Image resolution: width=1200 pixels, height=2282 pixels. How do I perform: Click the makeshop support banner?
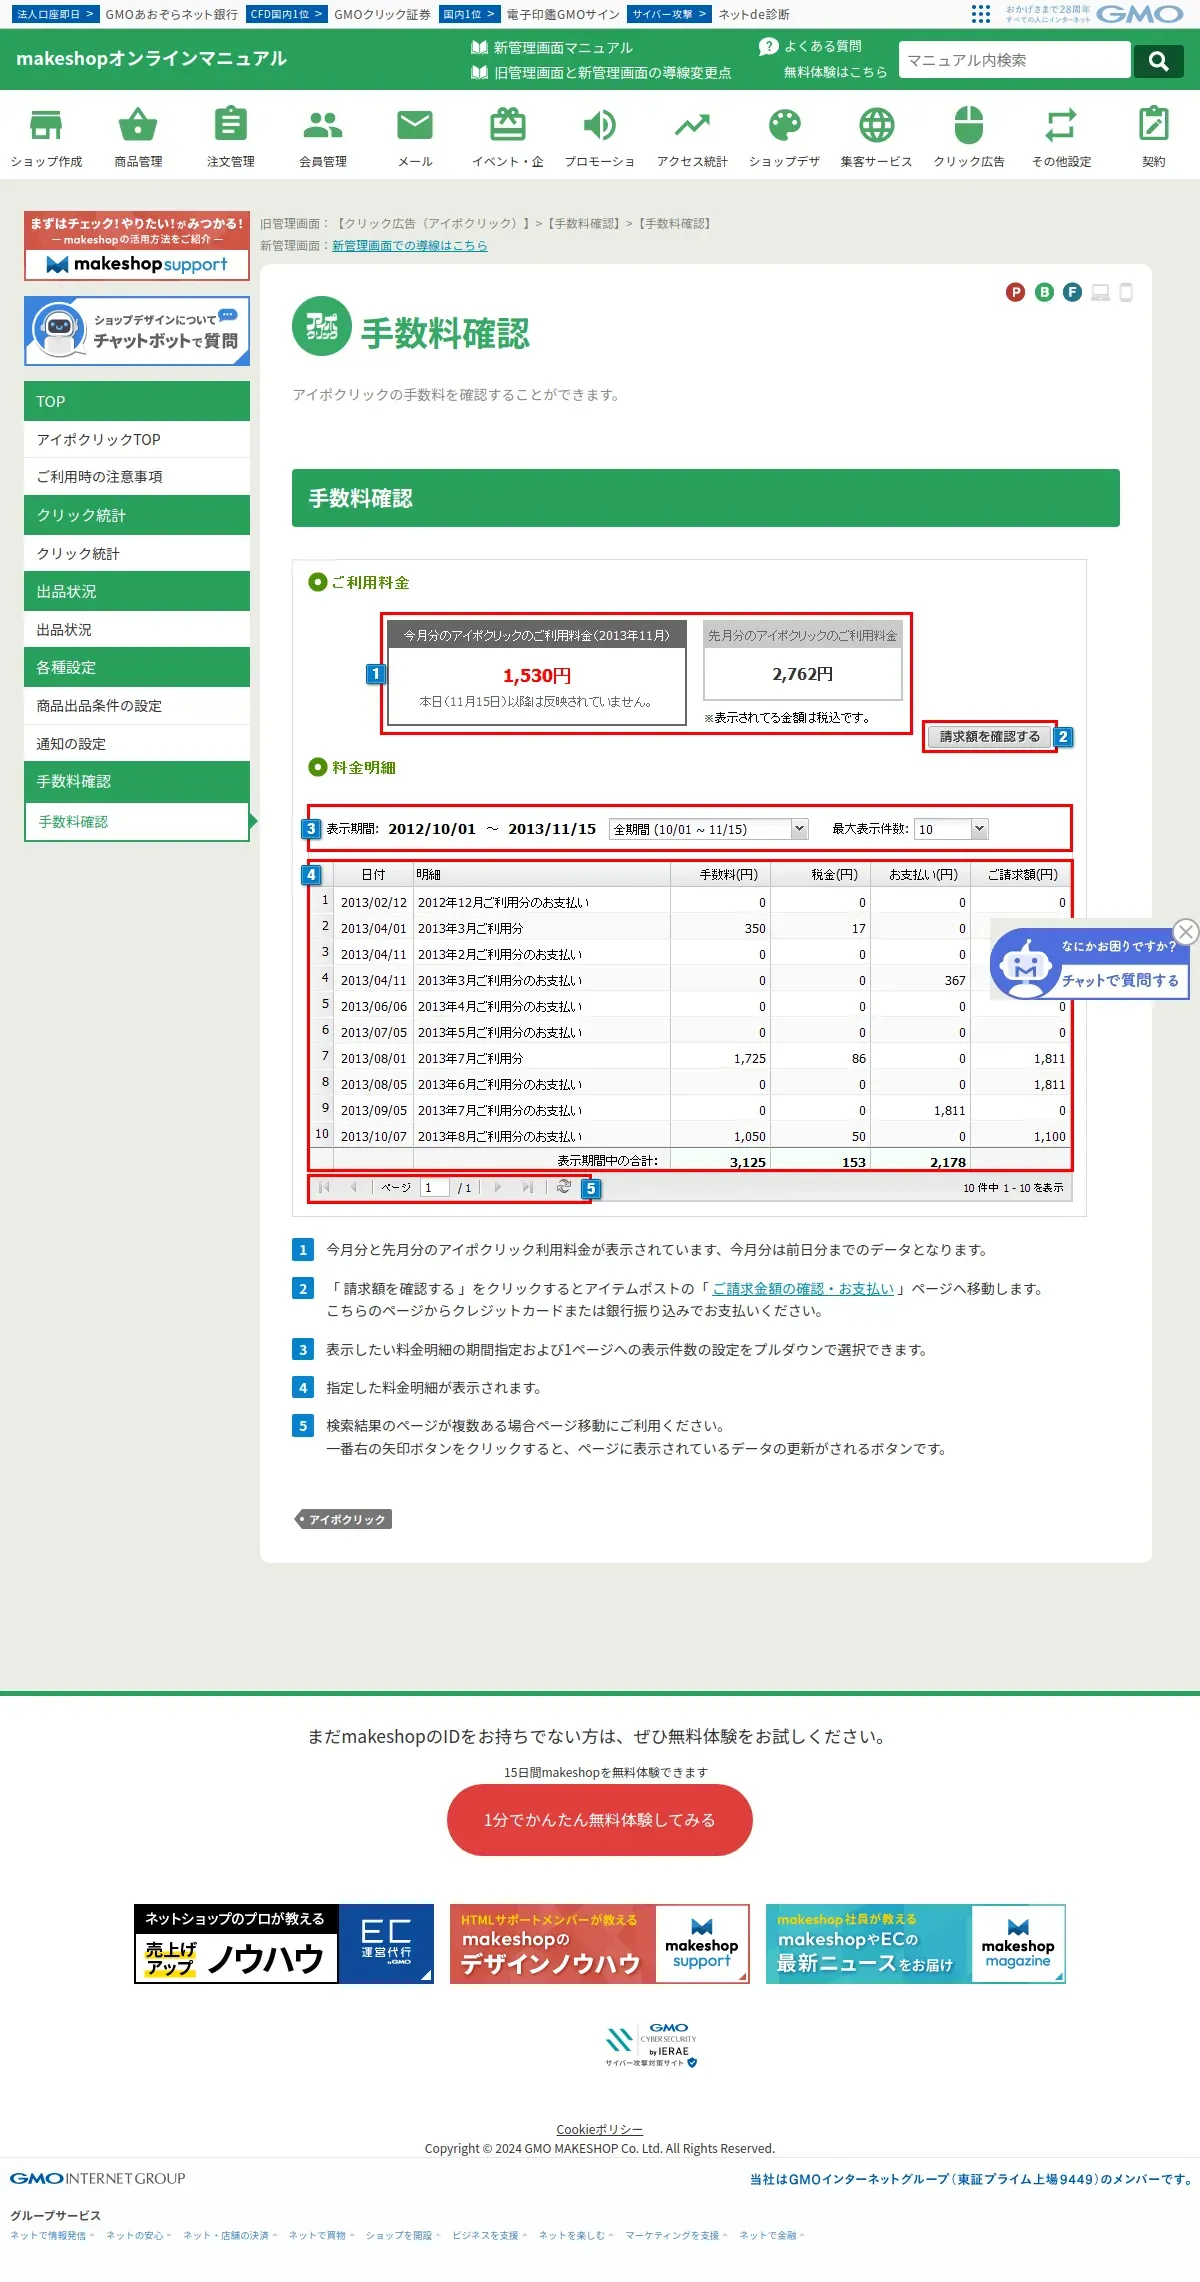coord(137,245)
